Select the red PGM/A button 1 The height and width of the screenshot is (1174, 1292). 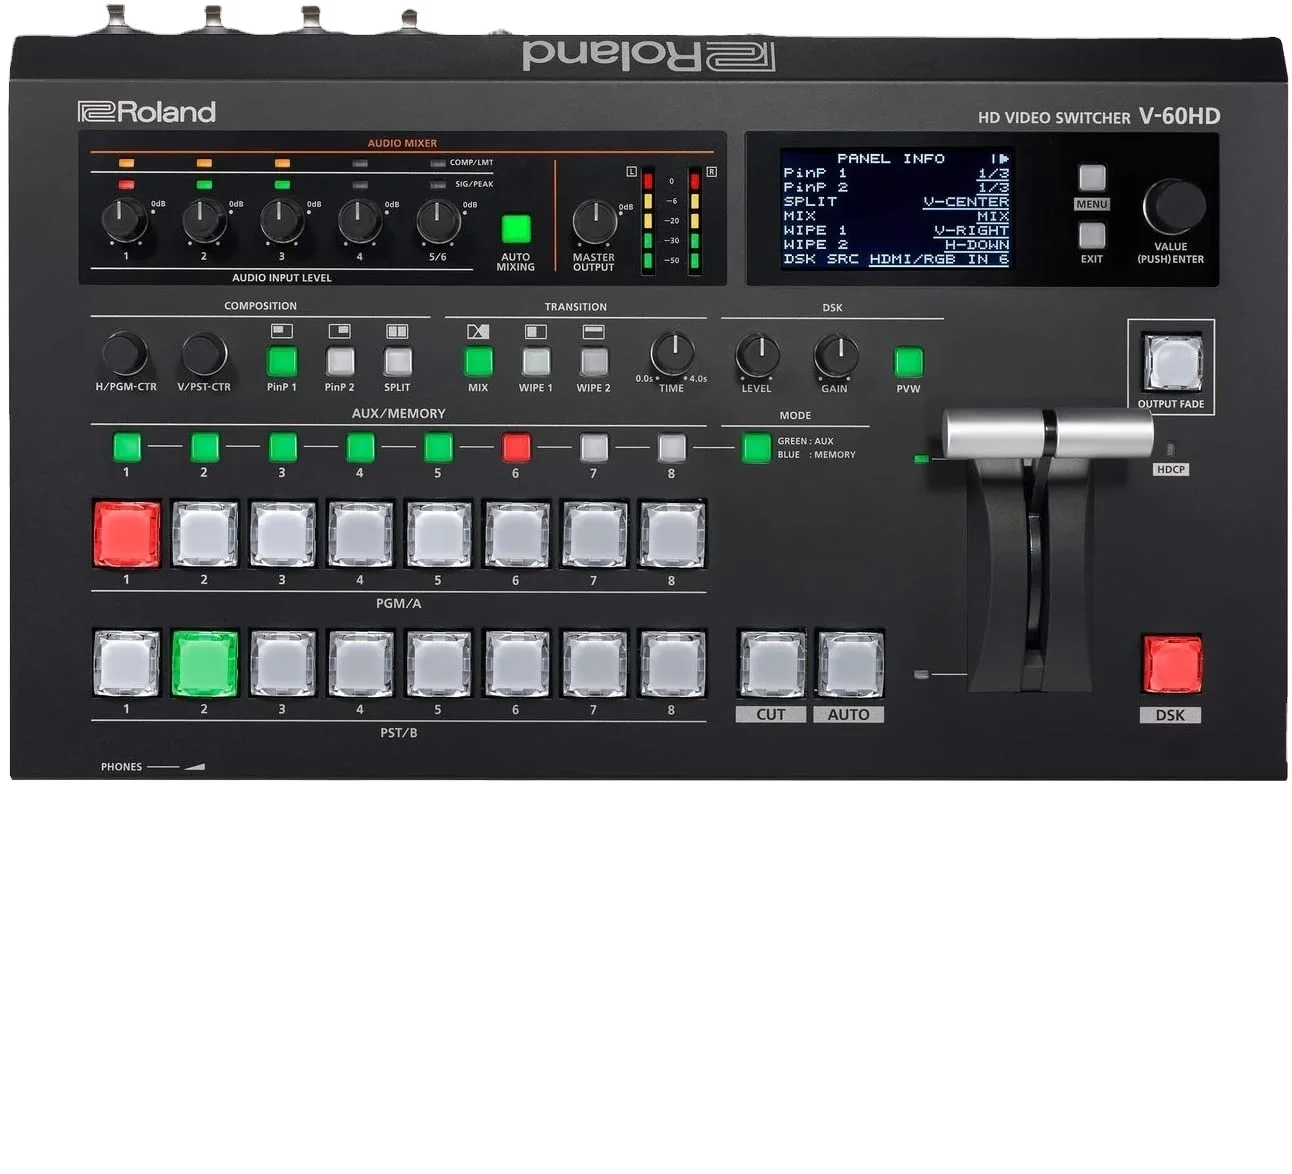tap(127, 534)
